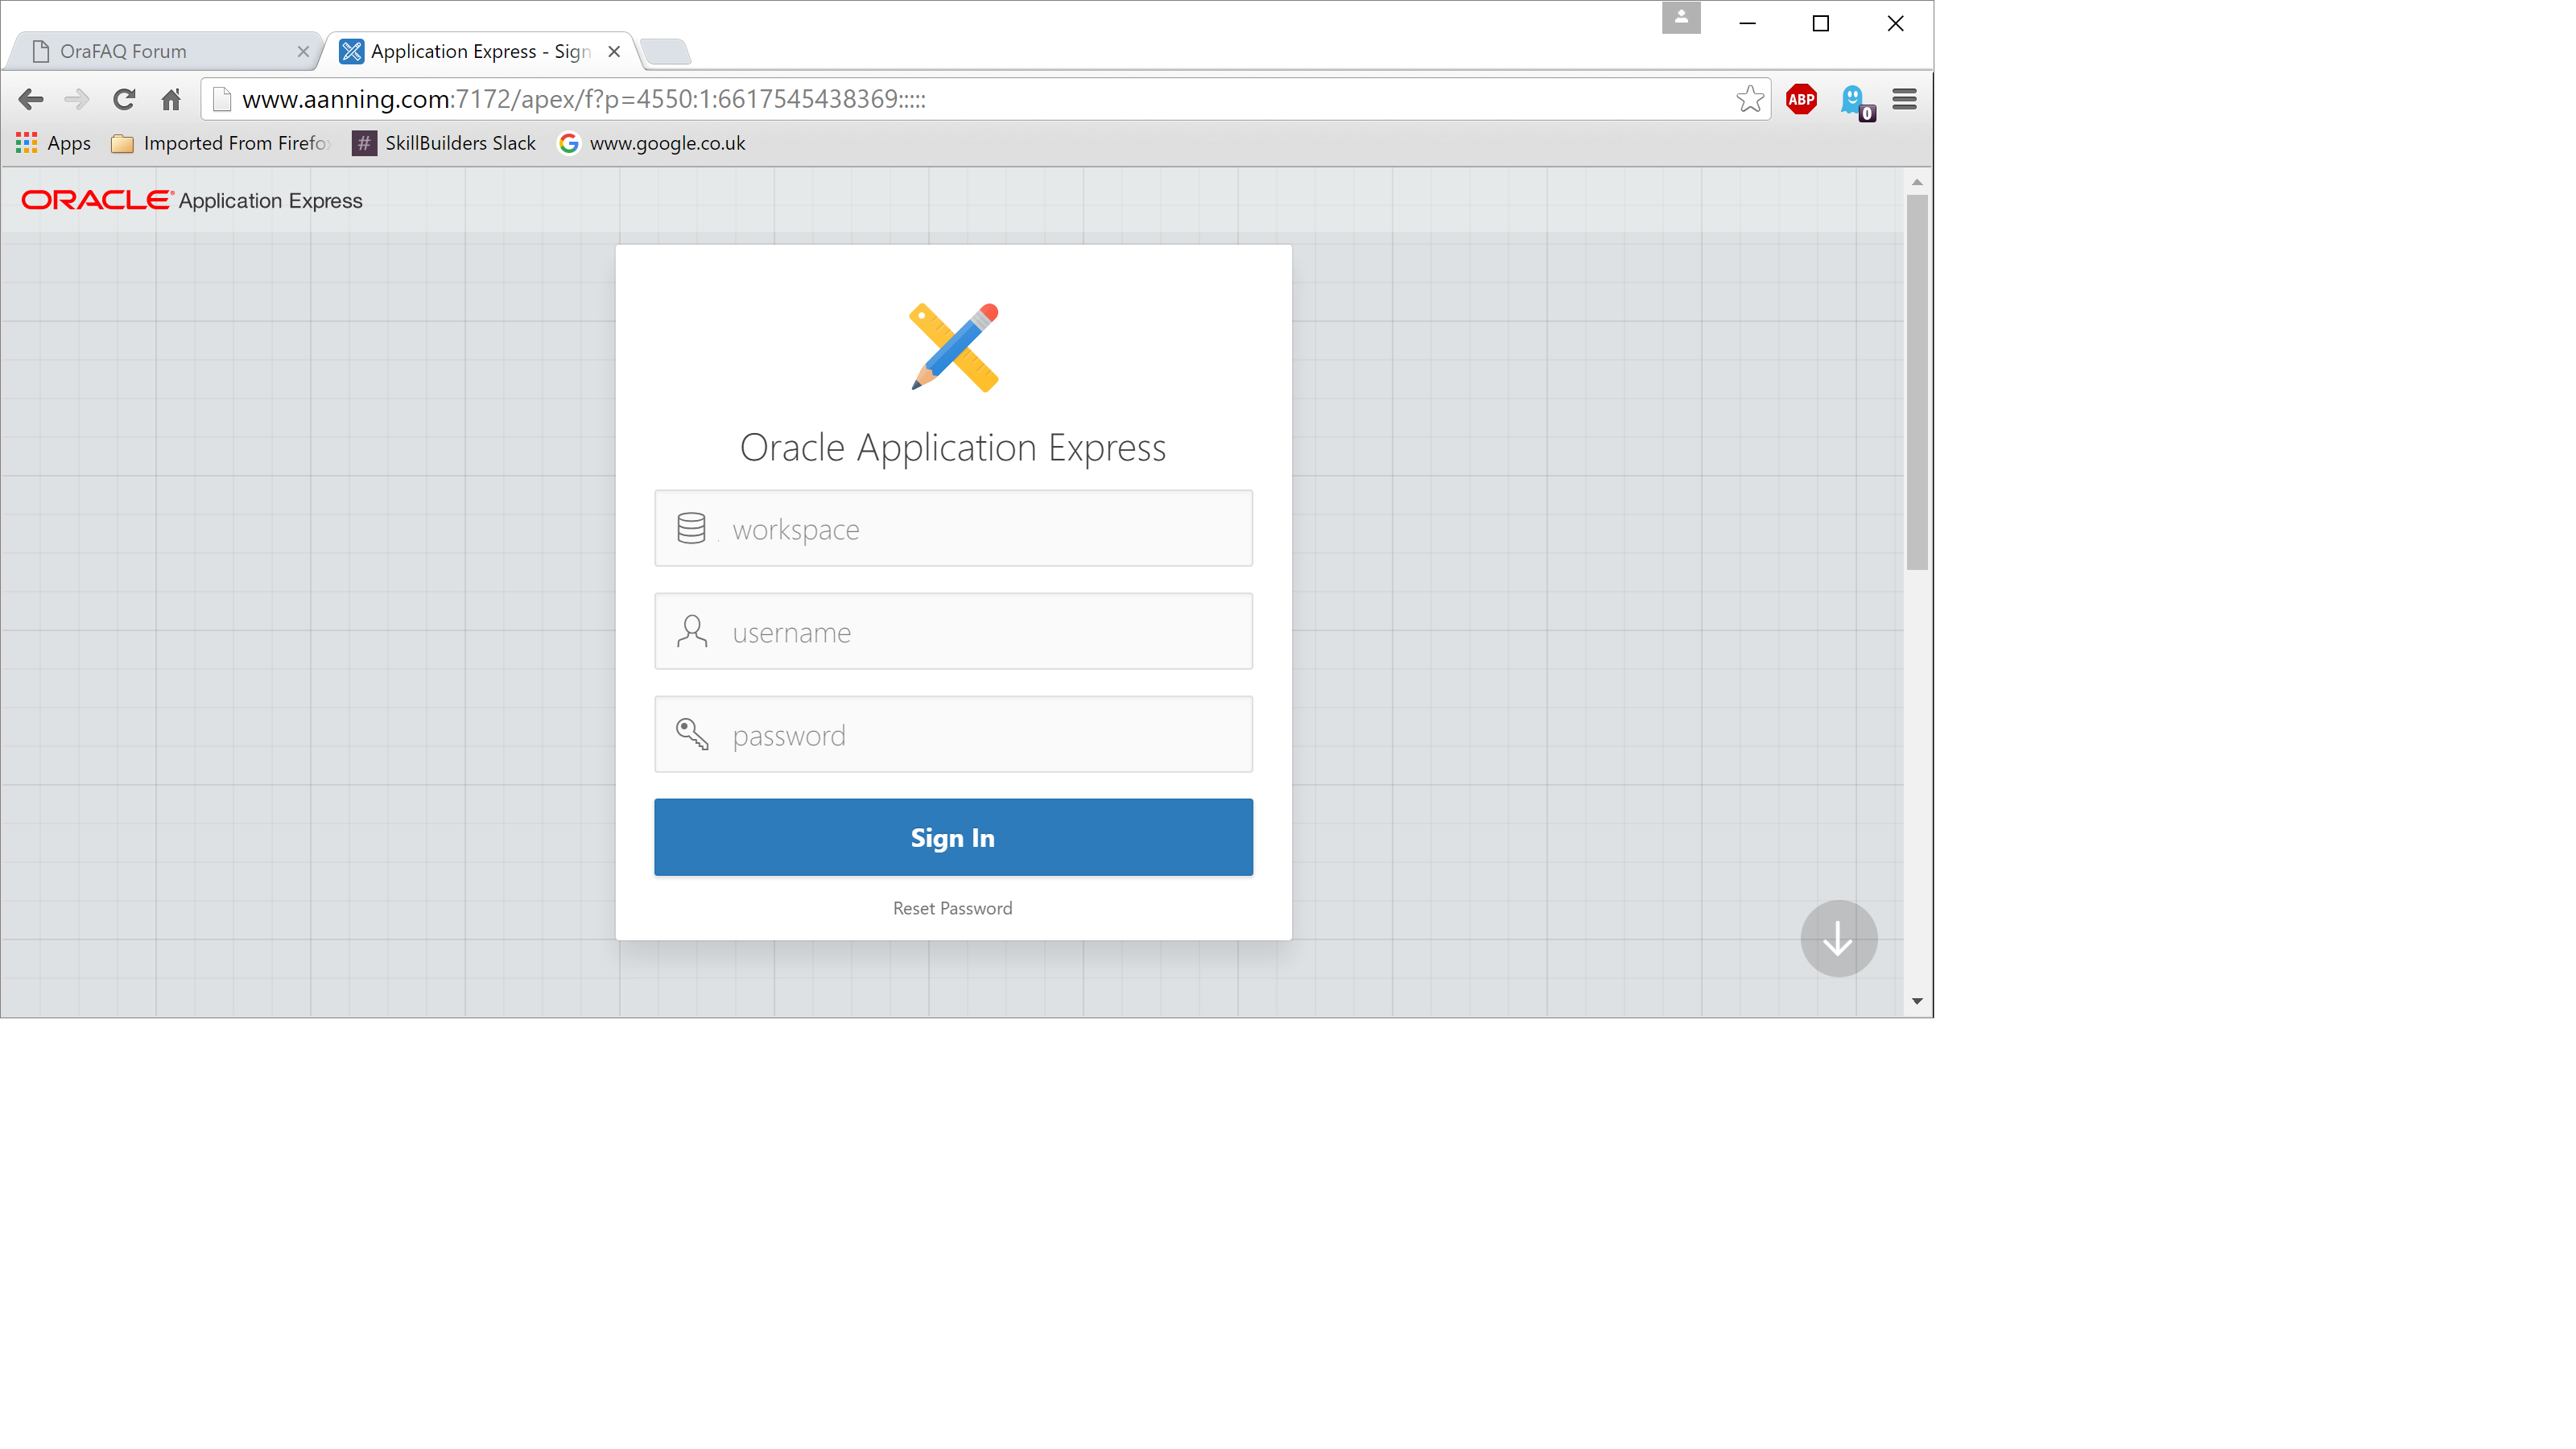The width and height of the screenshot is (2576, 1449).
Task: Click the scrollbar down arrow
Action: coord(1916,1001)
